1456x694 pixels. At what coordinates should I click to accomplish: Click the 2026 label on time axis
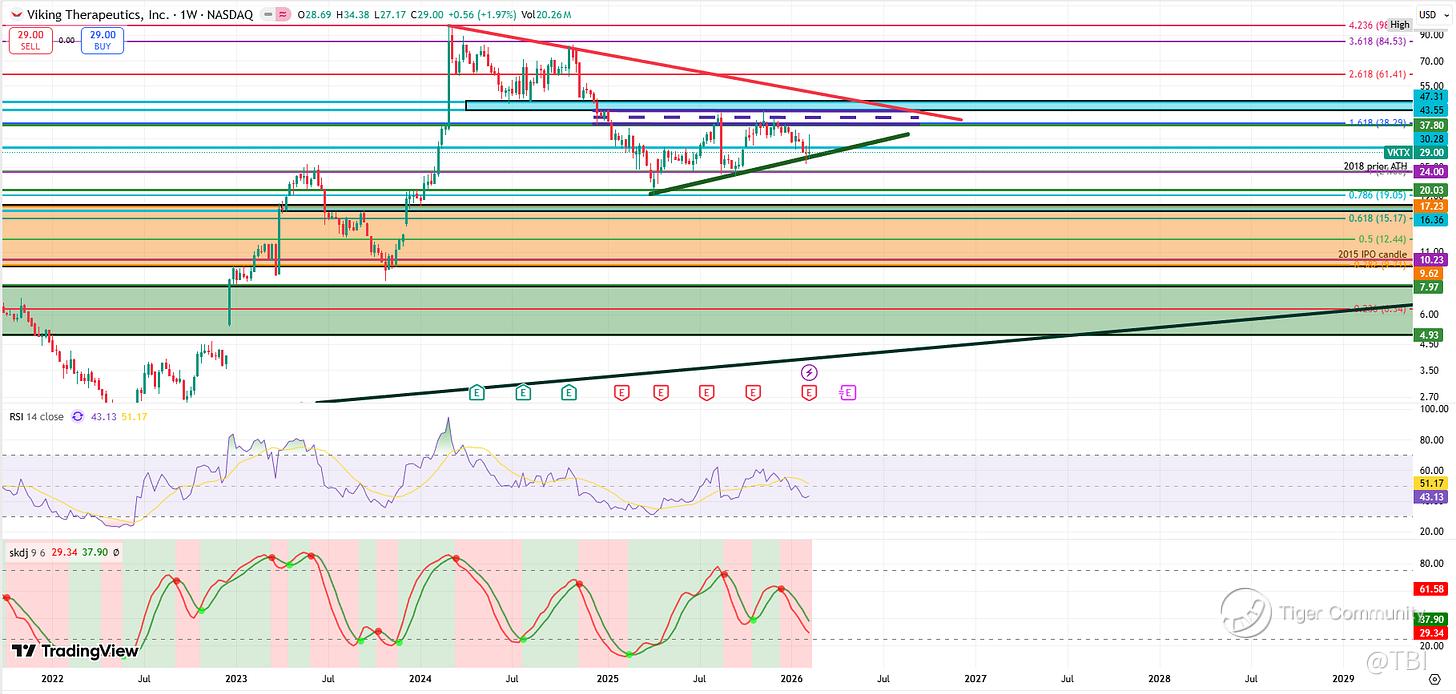[x=790, y=679]
